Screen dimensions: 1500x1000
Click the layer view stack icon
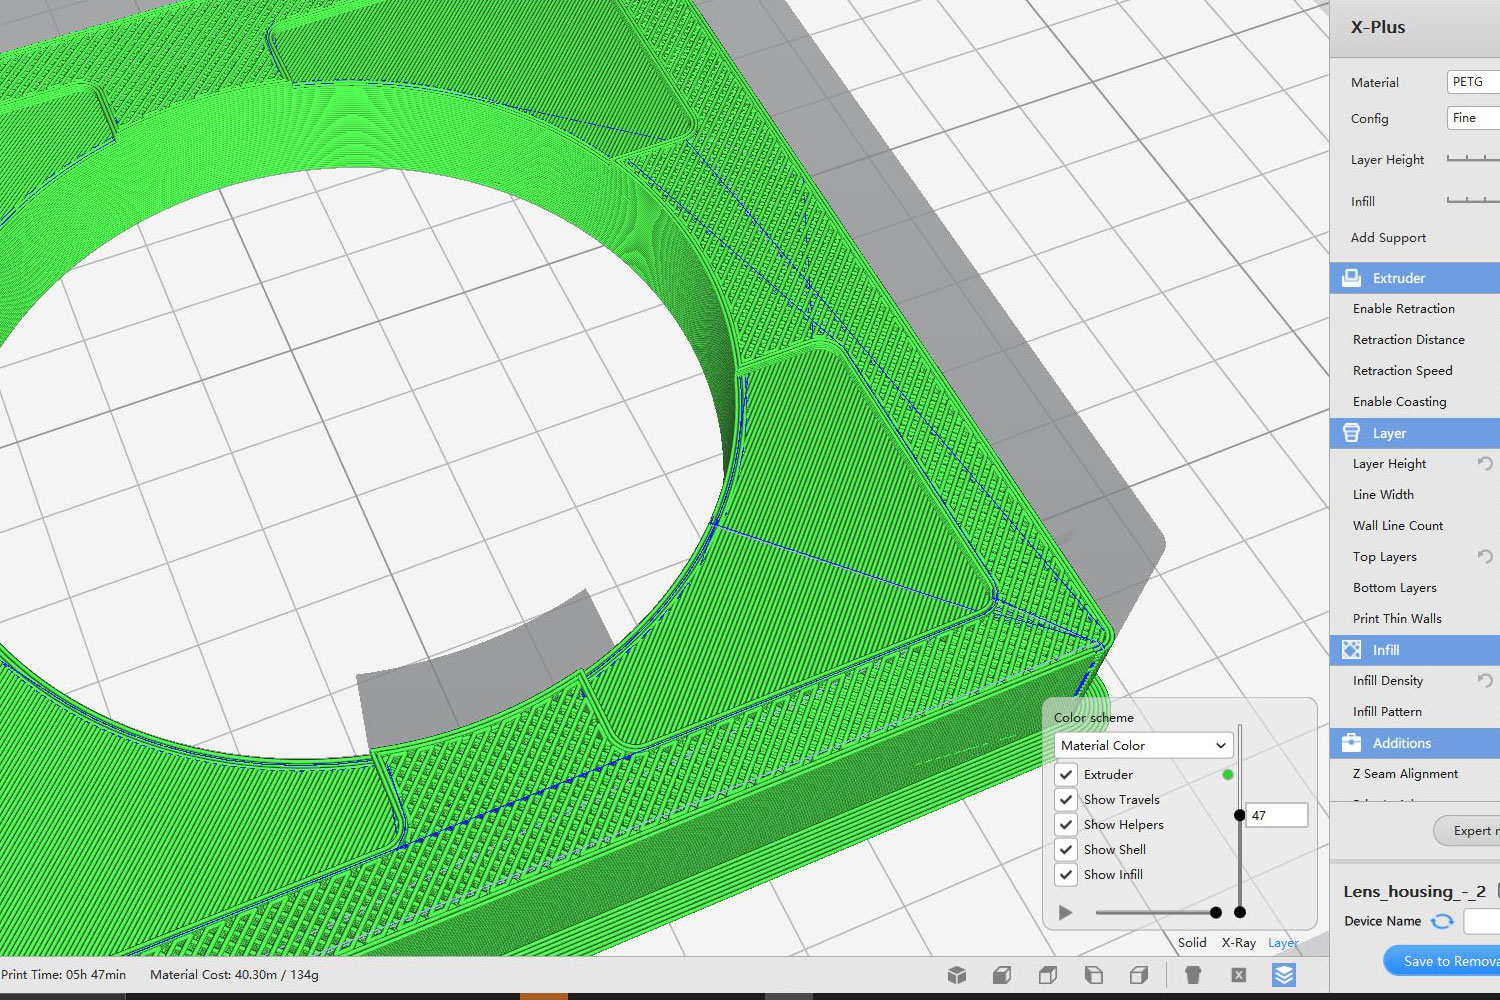point(1284,975)
